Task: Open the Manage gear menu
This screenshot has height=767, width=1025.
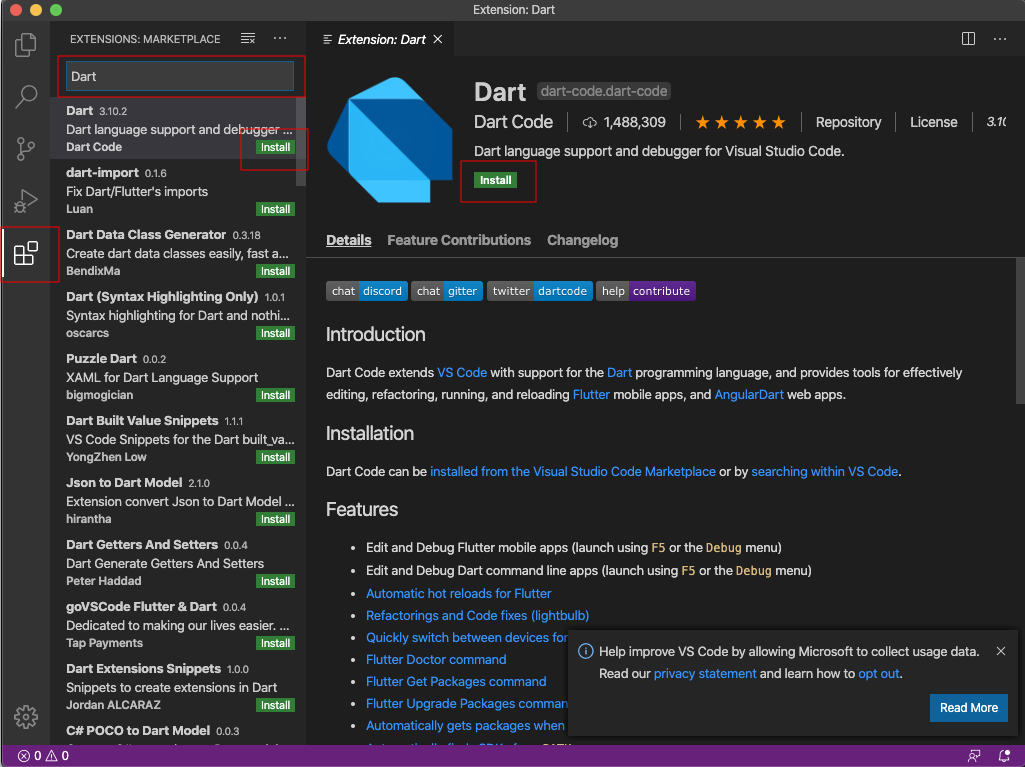Action: tap(25, 717)
